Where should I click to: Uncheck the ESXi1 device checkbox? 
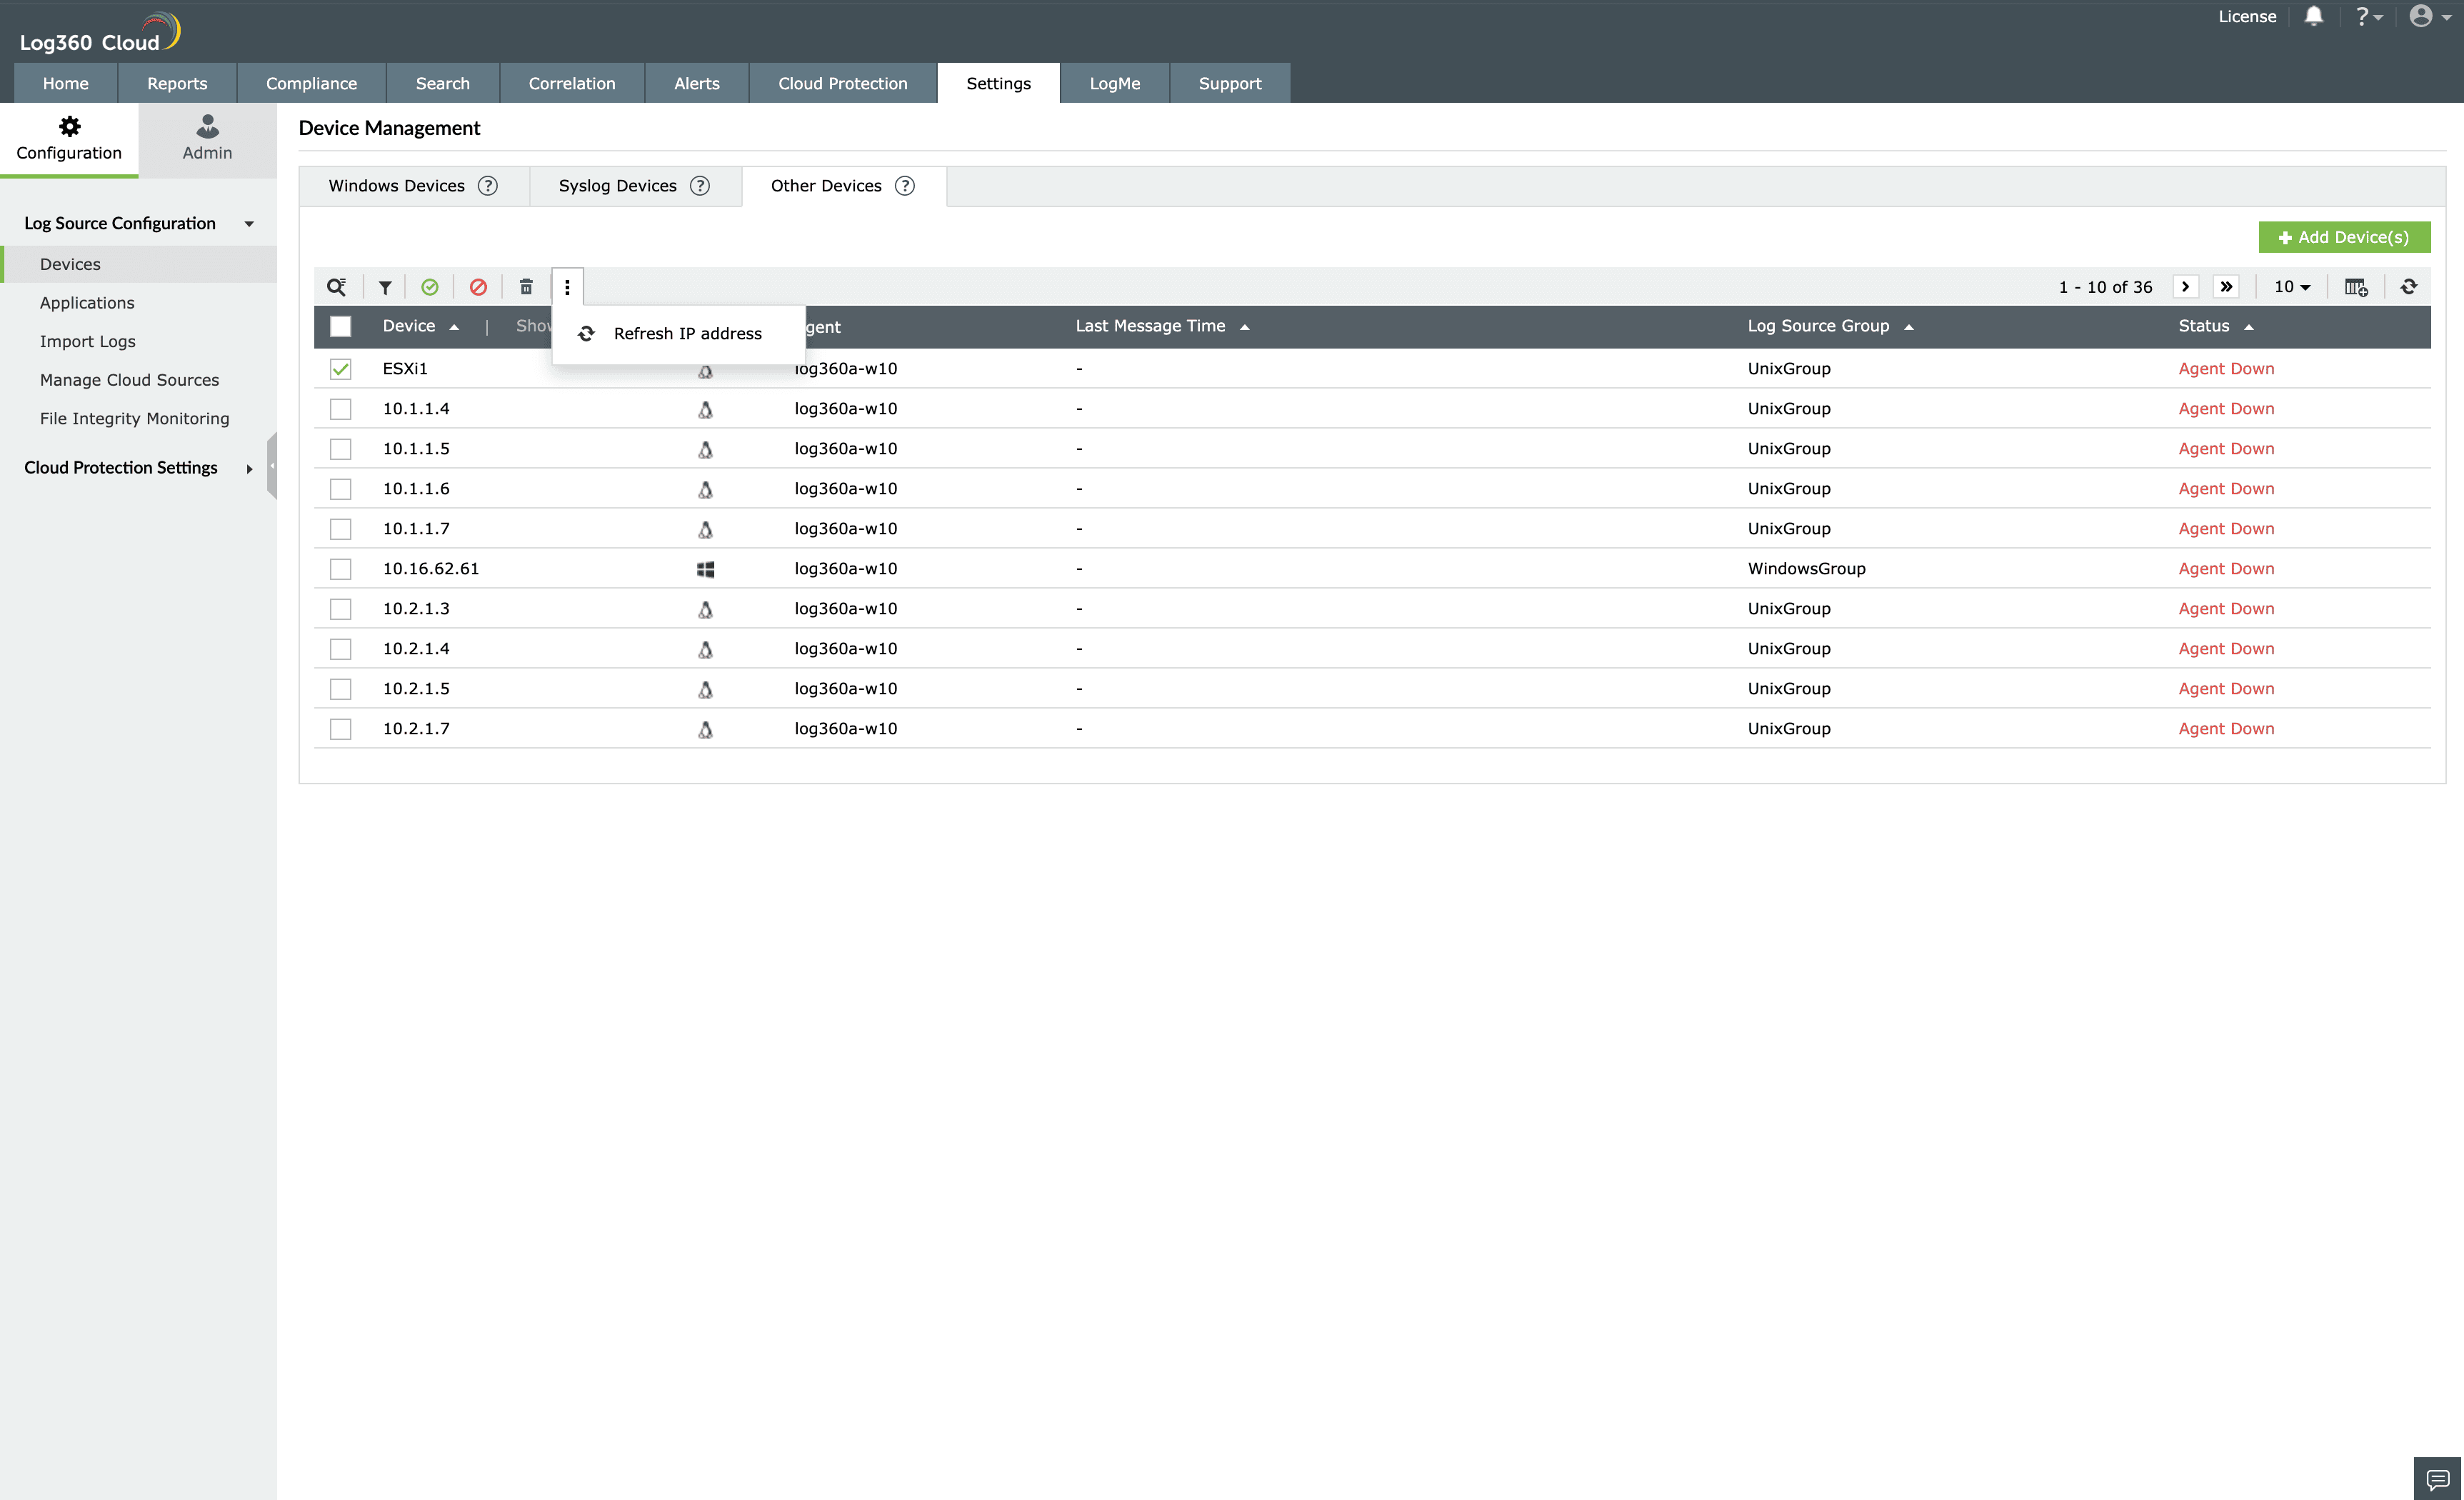pyautogui.click(x=340, y=368)
